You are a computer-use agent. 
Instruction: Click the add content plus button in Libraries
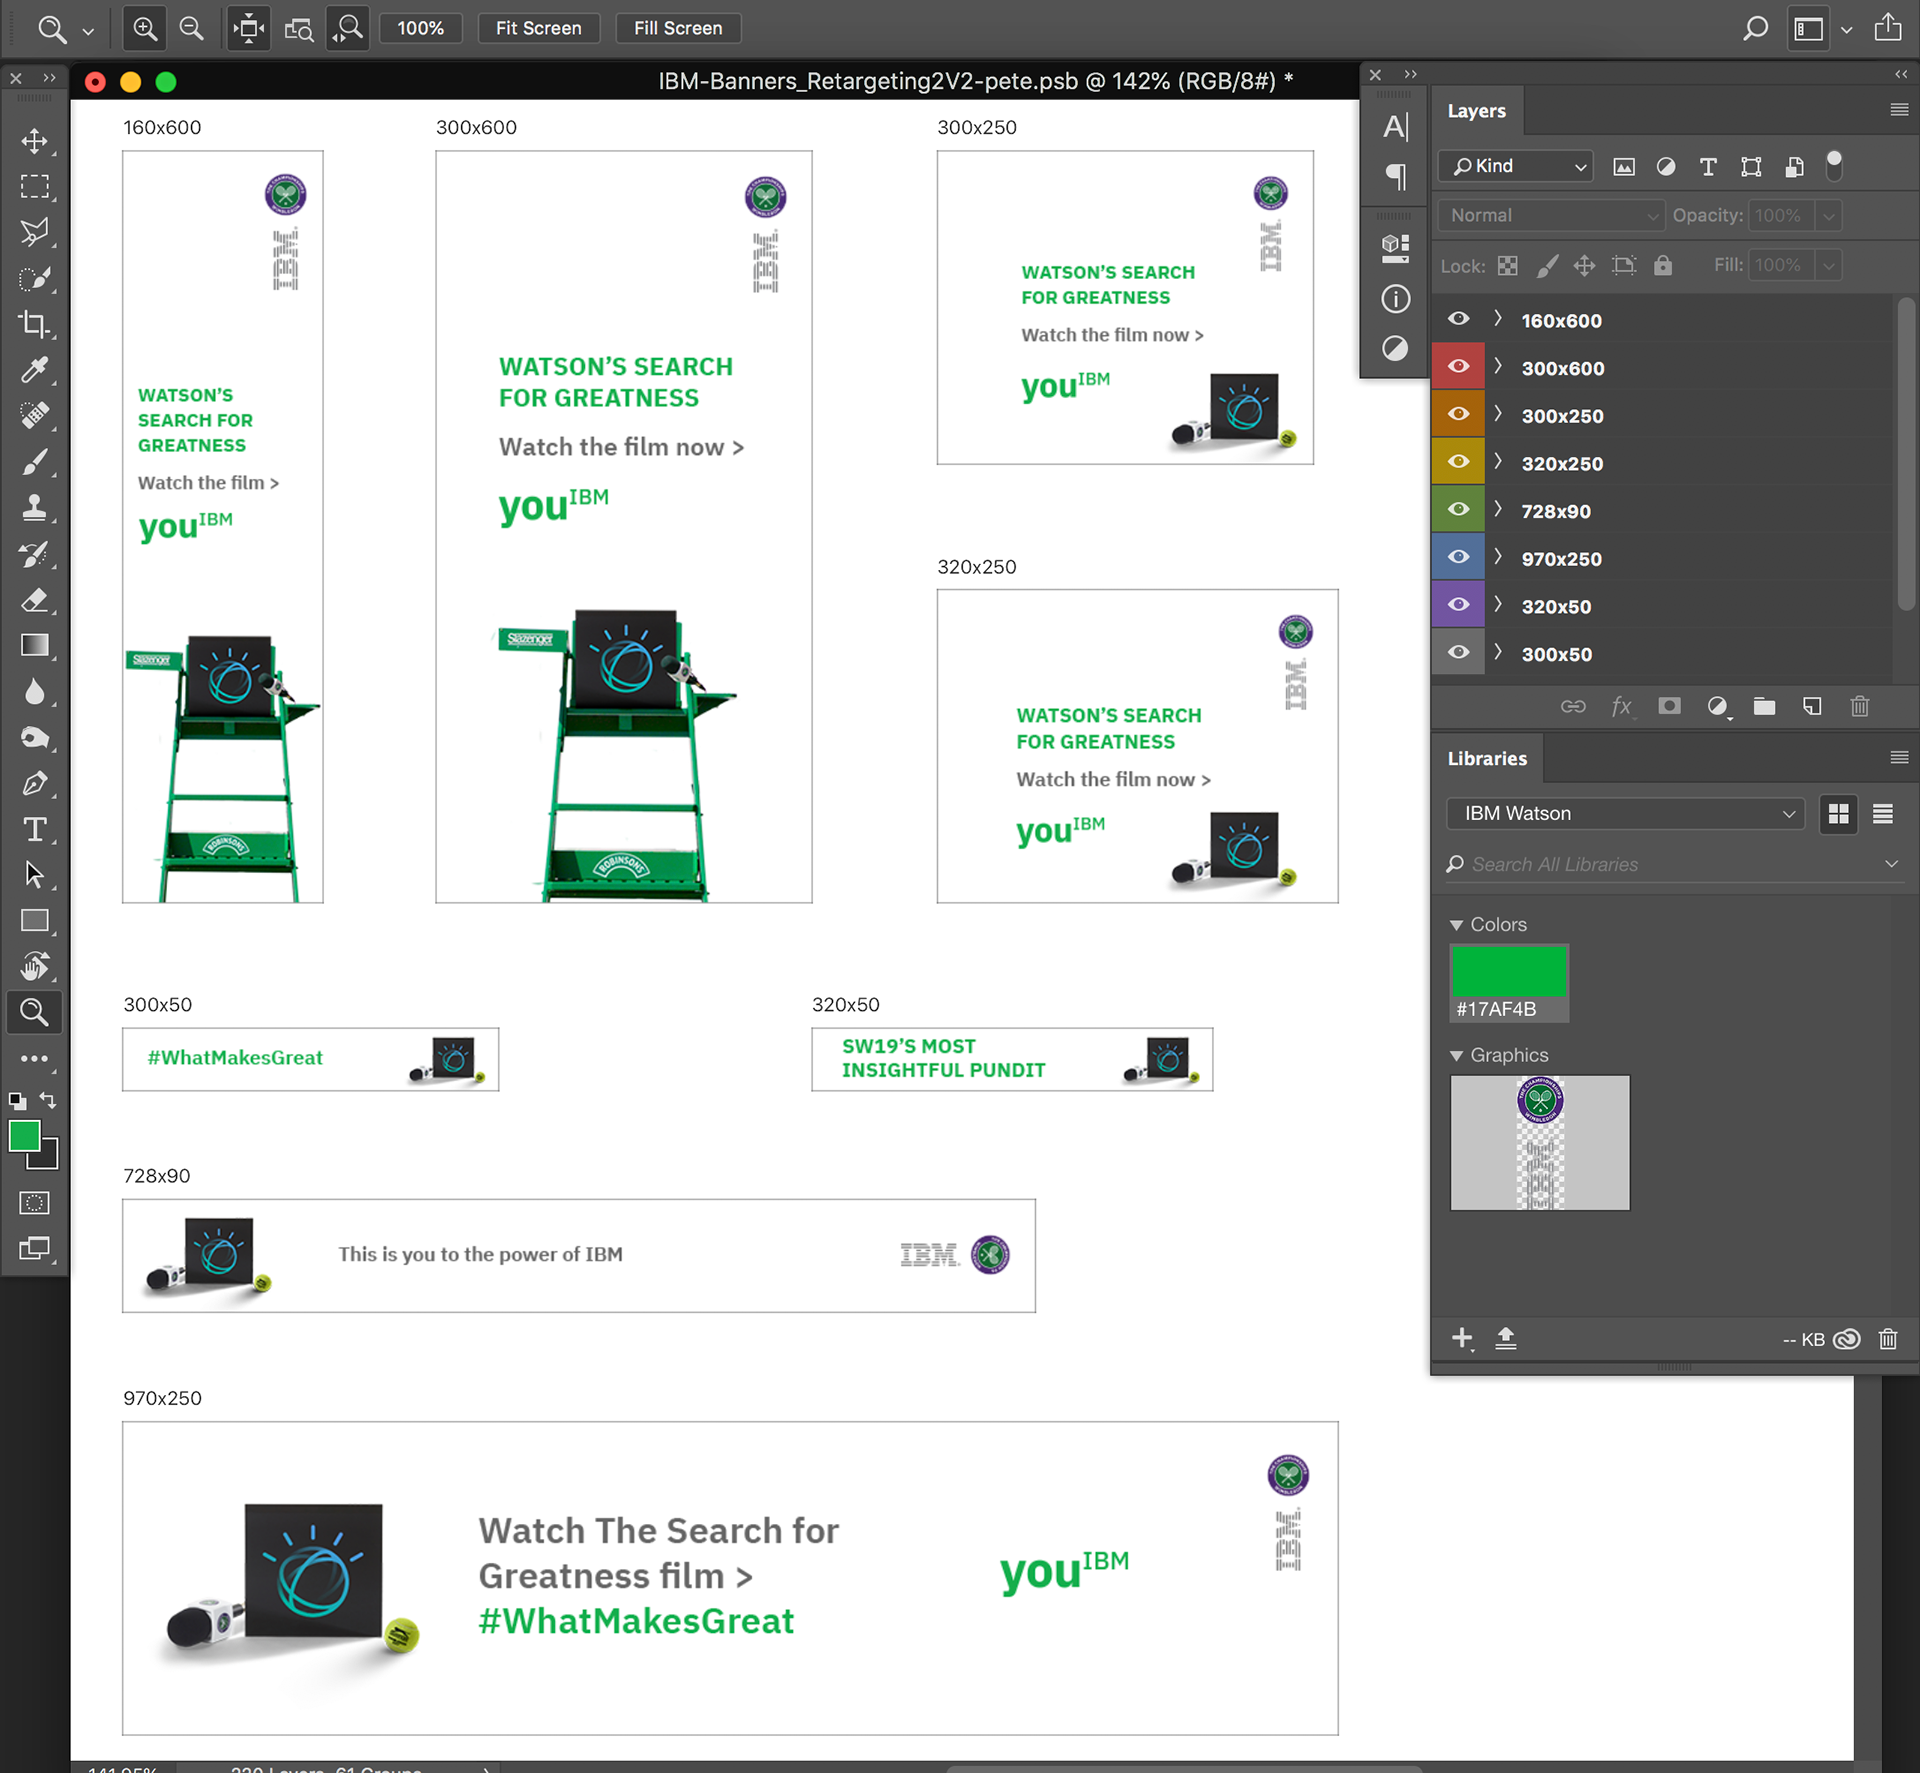point(1462,1339)
